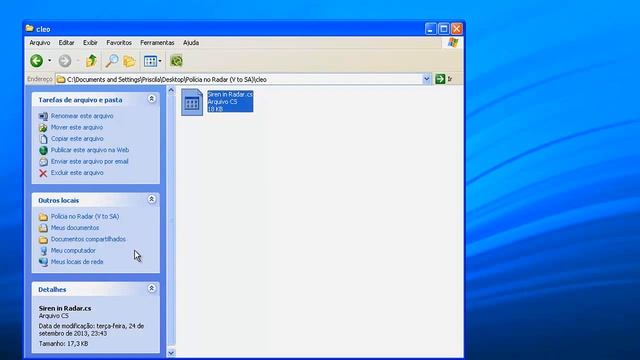The width and height of the screenshot is (640, 360).
Task: Click the Policia no Radar folder icon
Action: [x=43, y=217]
